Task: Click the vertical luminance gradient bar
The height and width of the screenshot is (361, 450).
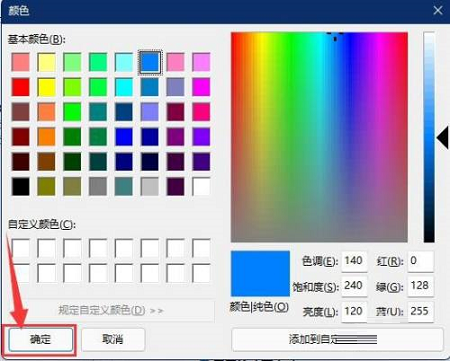Action: point(429,137)
